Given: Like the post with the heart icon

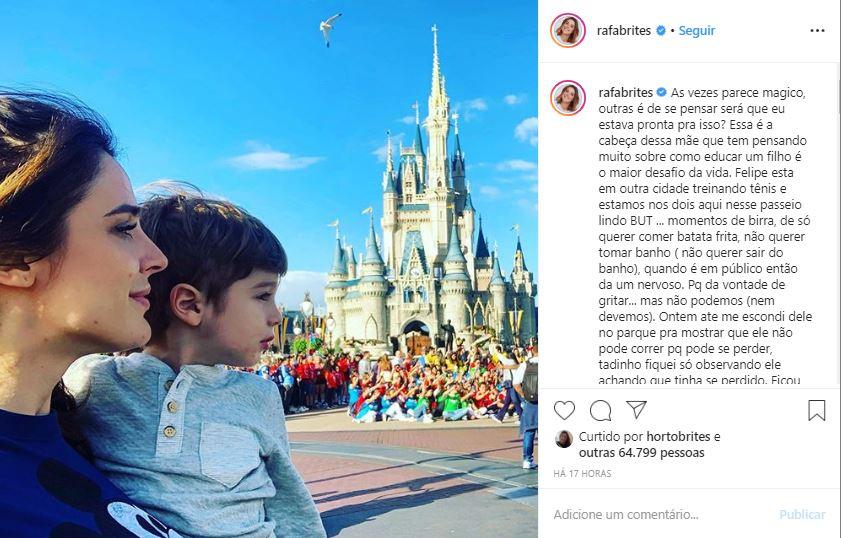Looking at the screenshot, I should (564, 410).
